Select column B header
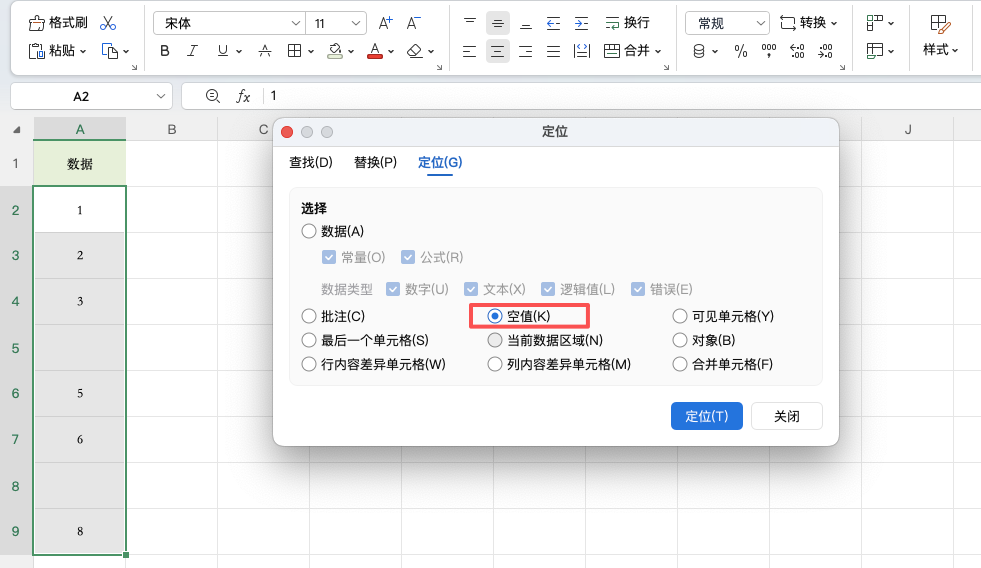 171,129
